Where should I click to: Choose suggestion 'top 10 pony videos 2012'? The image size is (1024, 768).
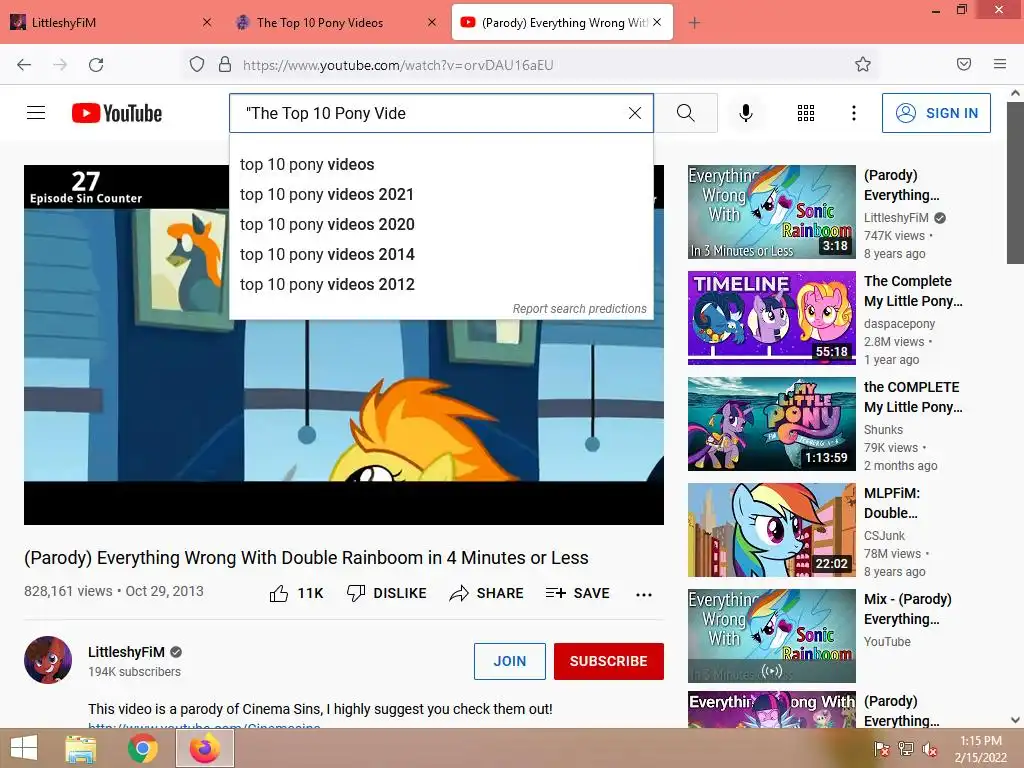441,285
